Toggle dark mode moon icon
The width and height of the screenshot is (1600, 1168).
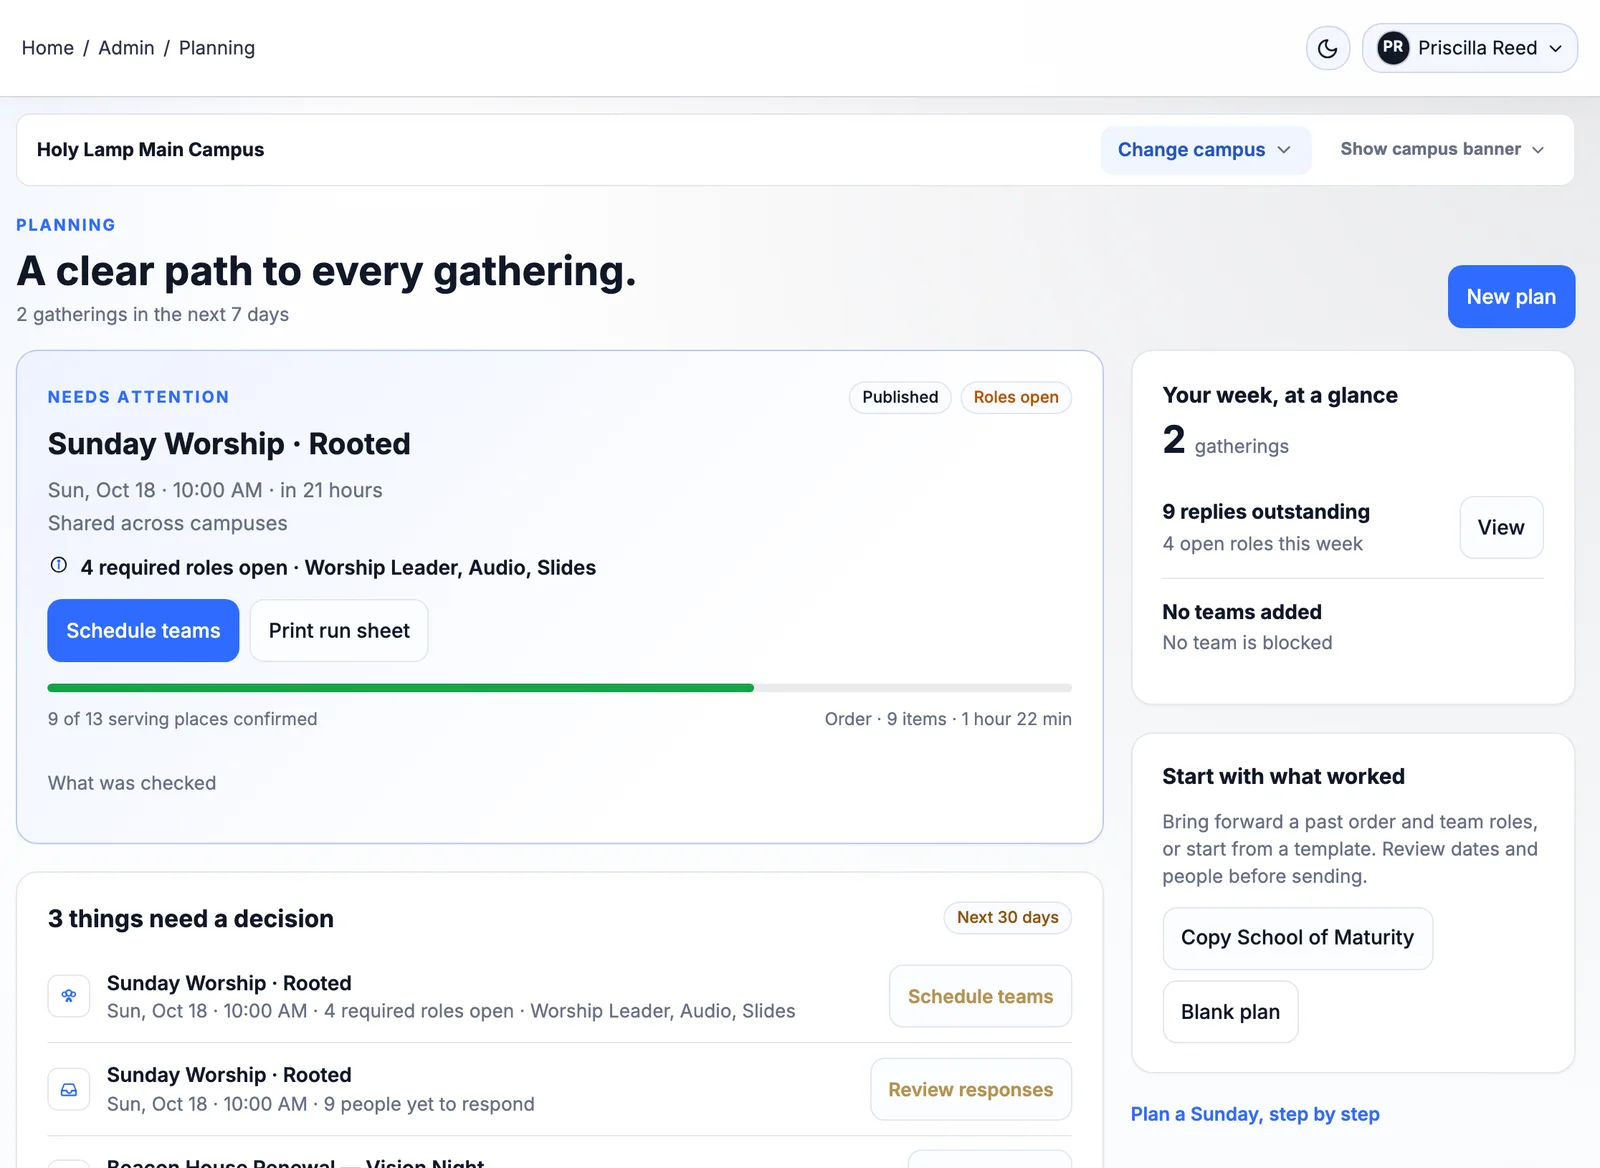(x=1328, y=48)
